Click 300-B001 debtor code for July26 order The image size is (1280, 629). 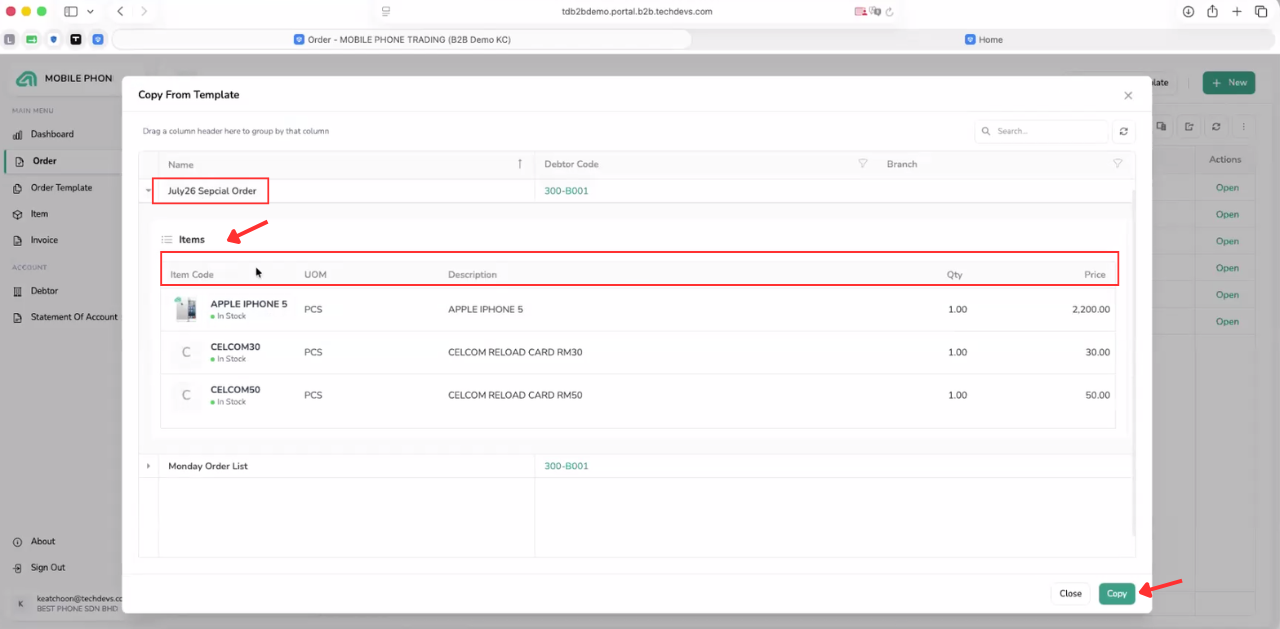(566, 190)
